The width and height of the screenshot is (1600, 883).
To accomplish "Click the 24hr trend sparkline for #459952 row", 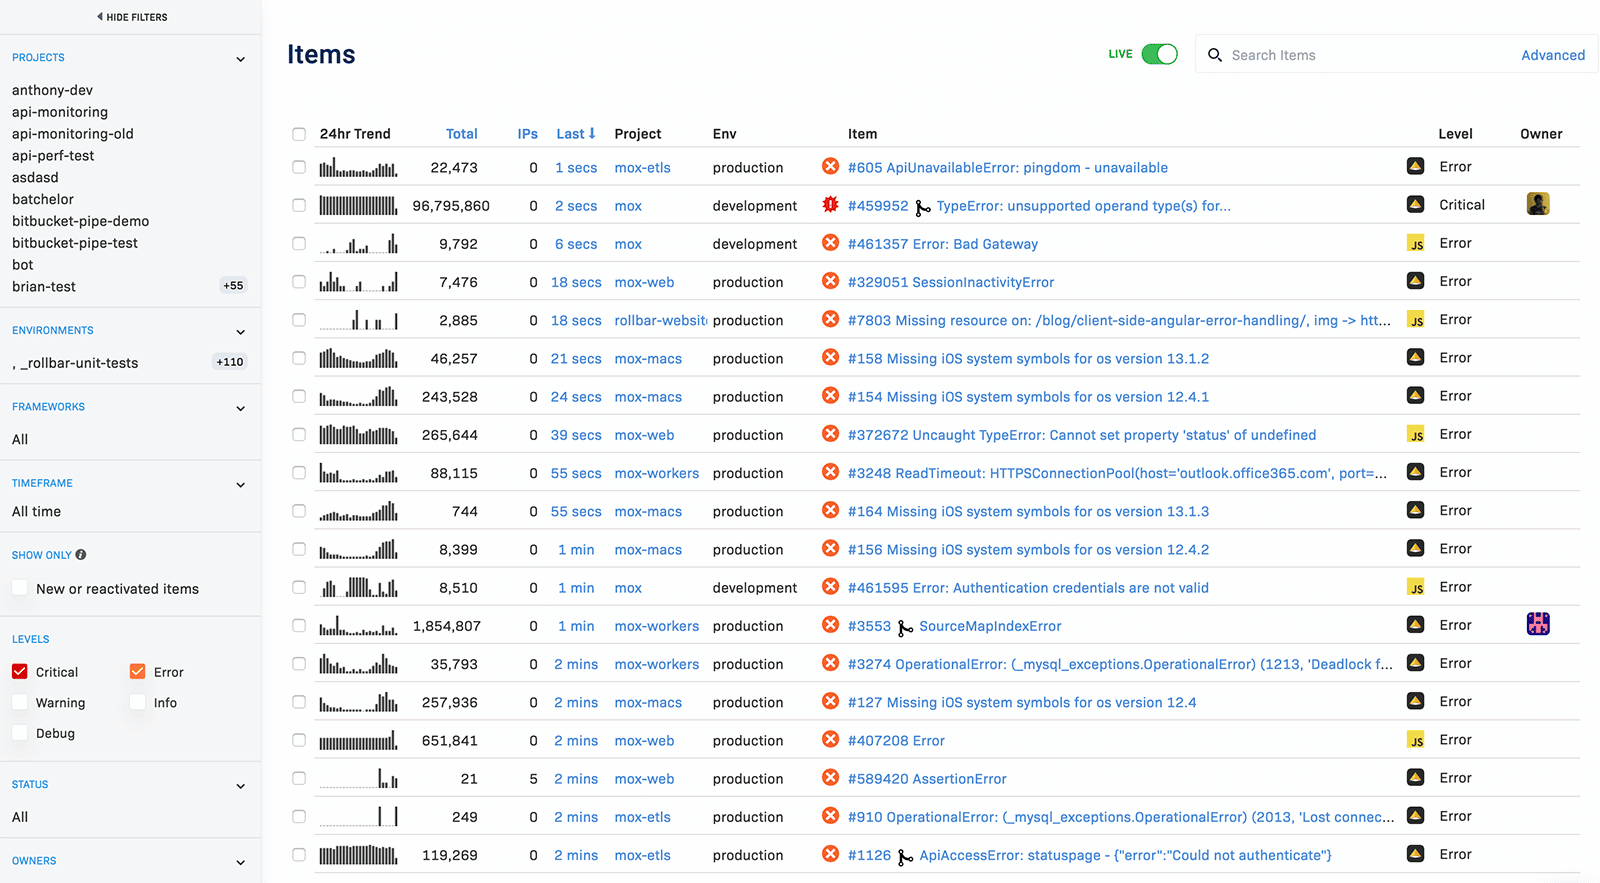I will (358, 206).
